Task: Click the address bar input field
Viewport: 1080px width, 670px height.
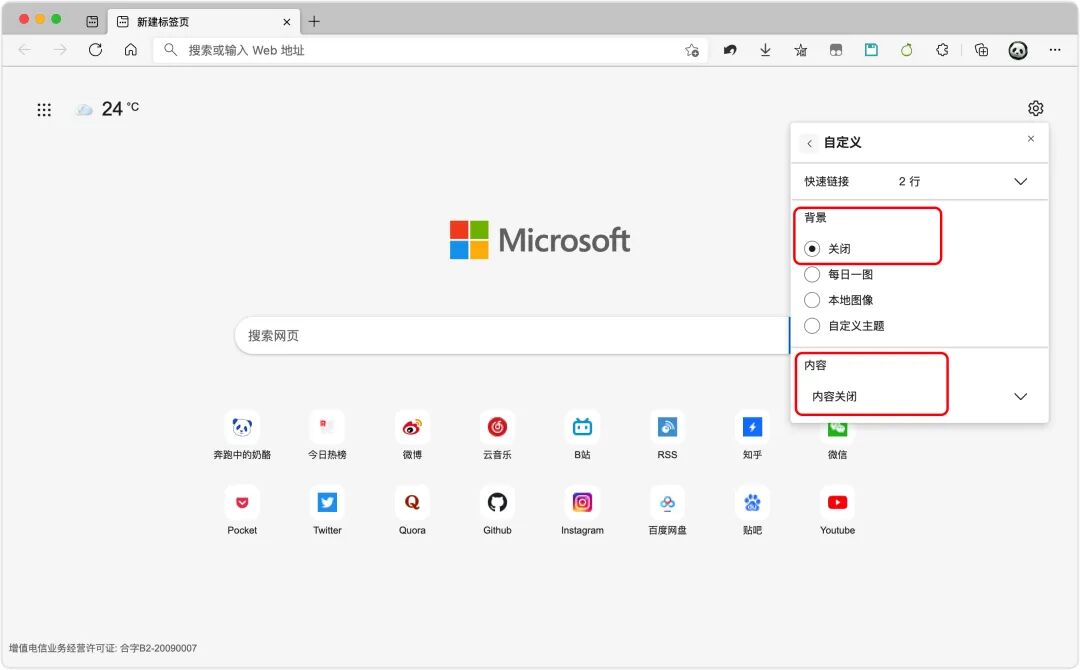Action: tap(430, 50)
